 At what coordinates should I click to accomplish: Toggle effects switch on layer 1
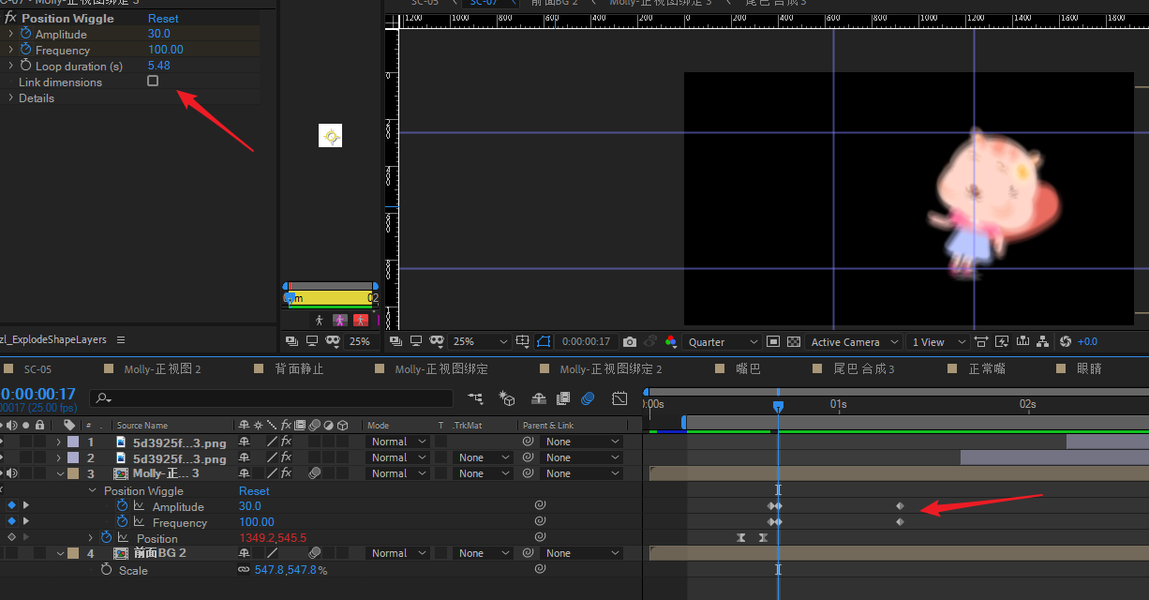pos(287,442)
